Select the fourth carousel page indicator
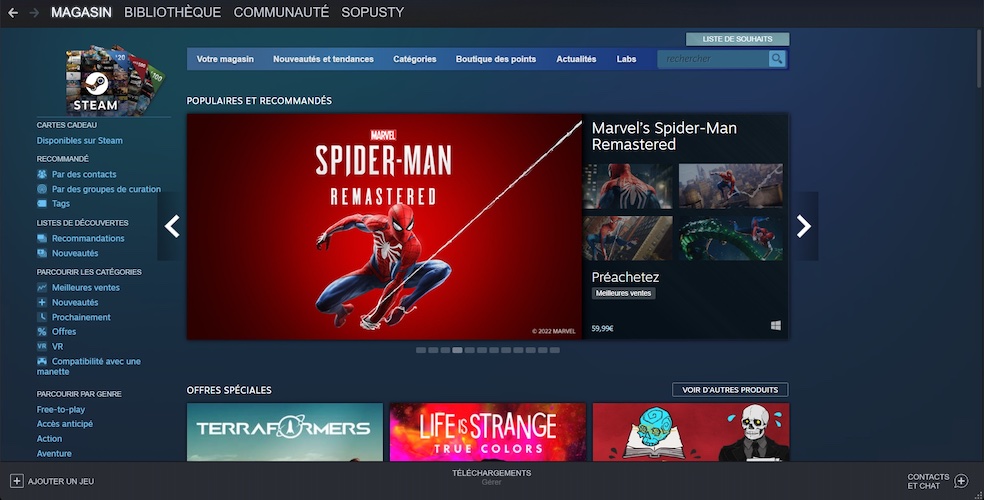The image size is (984, 500). point(457,350)
